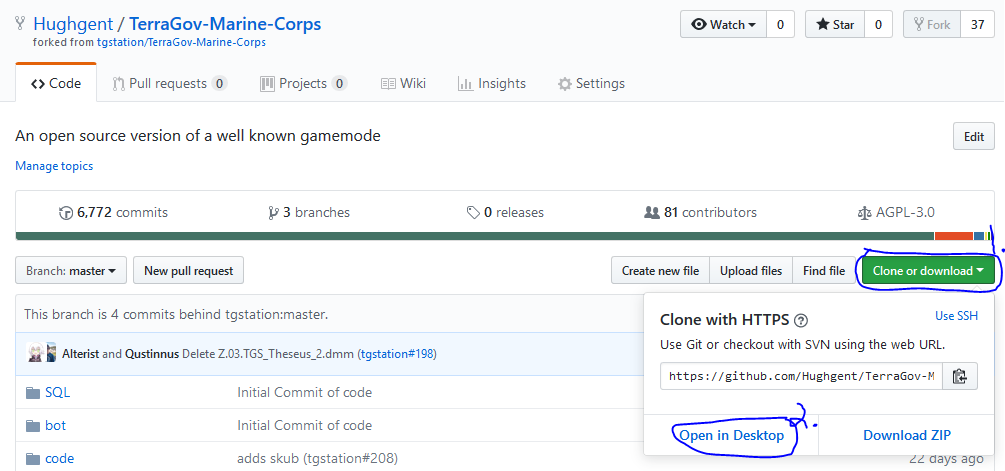Open the Watch dropdown button
This screenshot has height=471, width=1005.
pyautogui.click(x=724, y=25)
